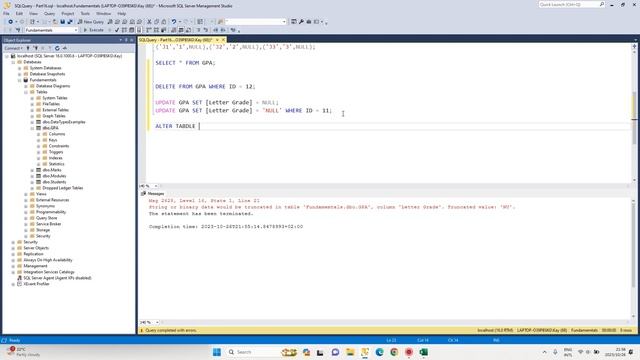Click the Cut scissors icon
Screen dimensions: 640x360
[x=149, y=22]
